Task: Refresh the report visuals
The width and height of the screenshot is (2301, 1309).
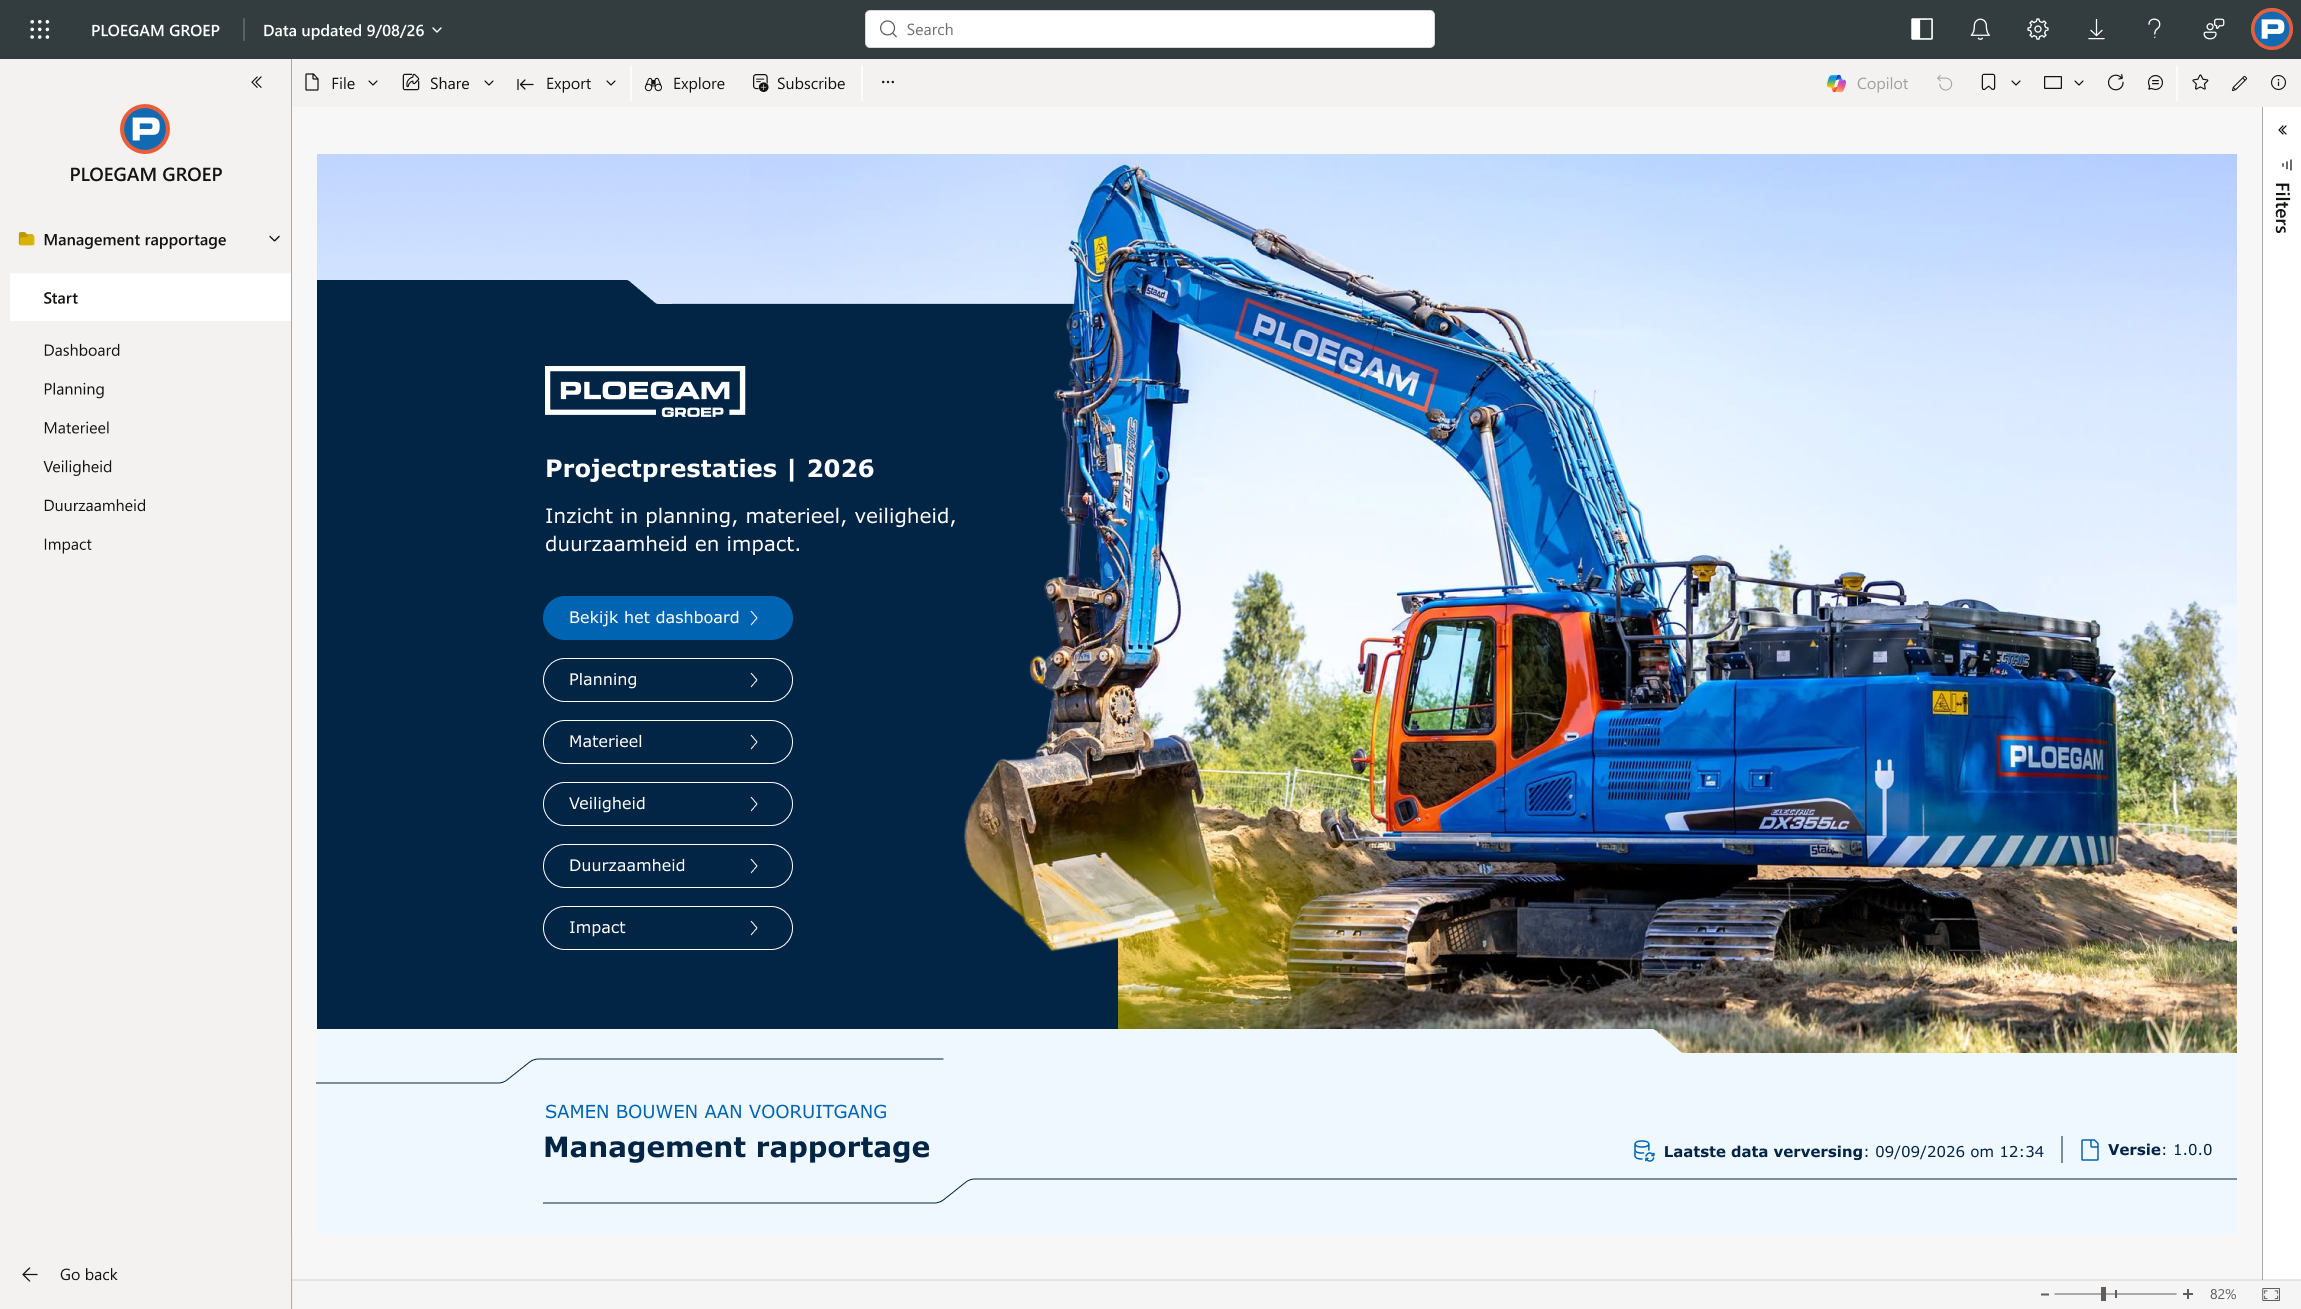Action: coord(2116,83)
